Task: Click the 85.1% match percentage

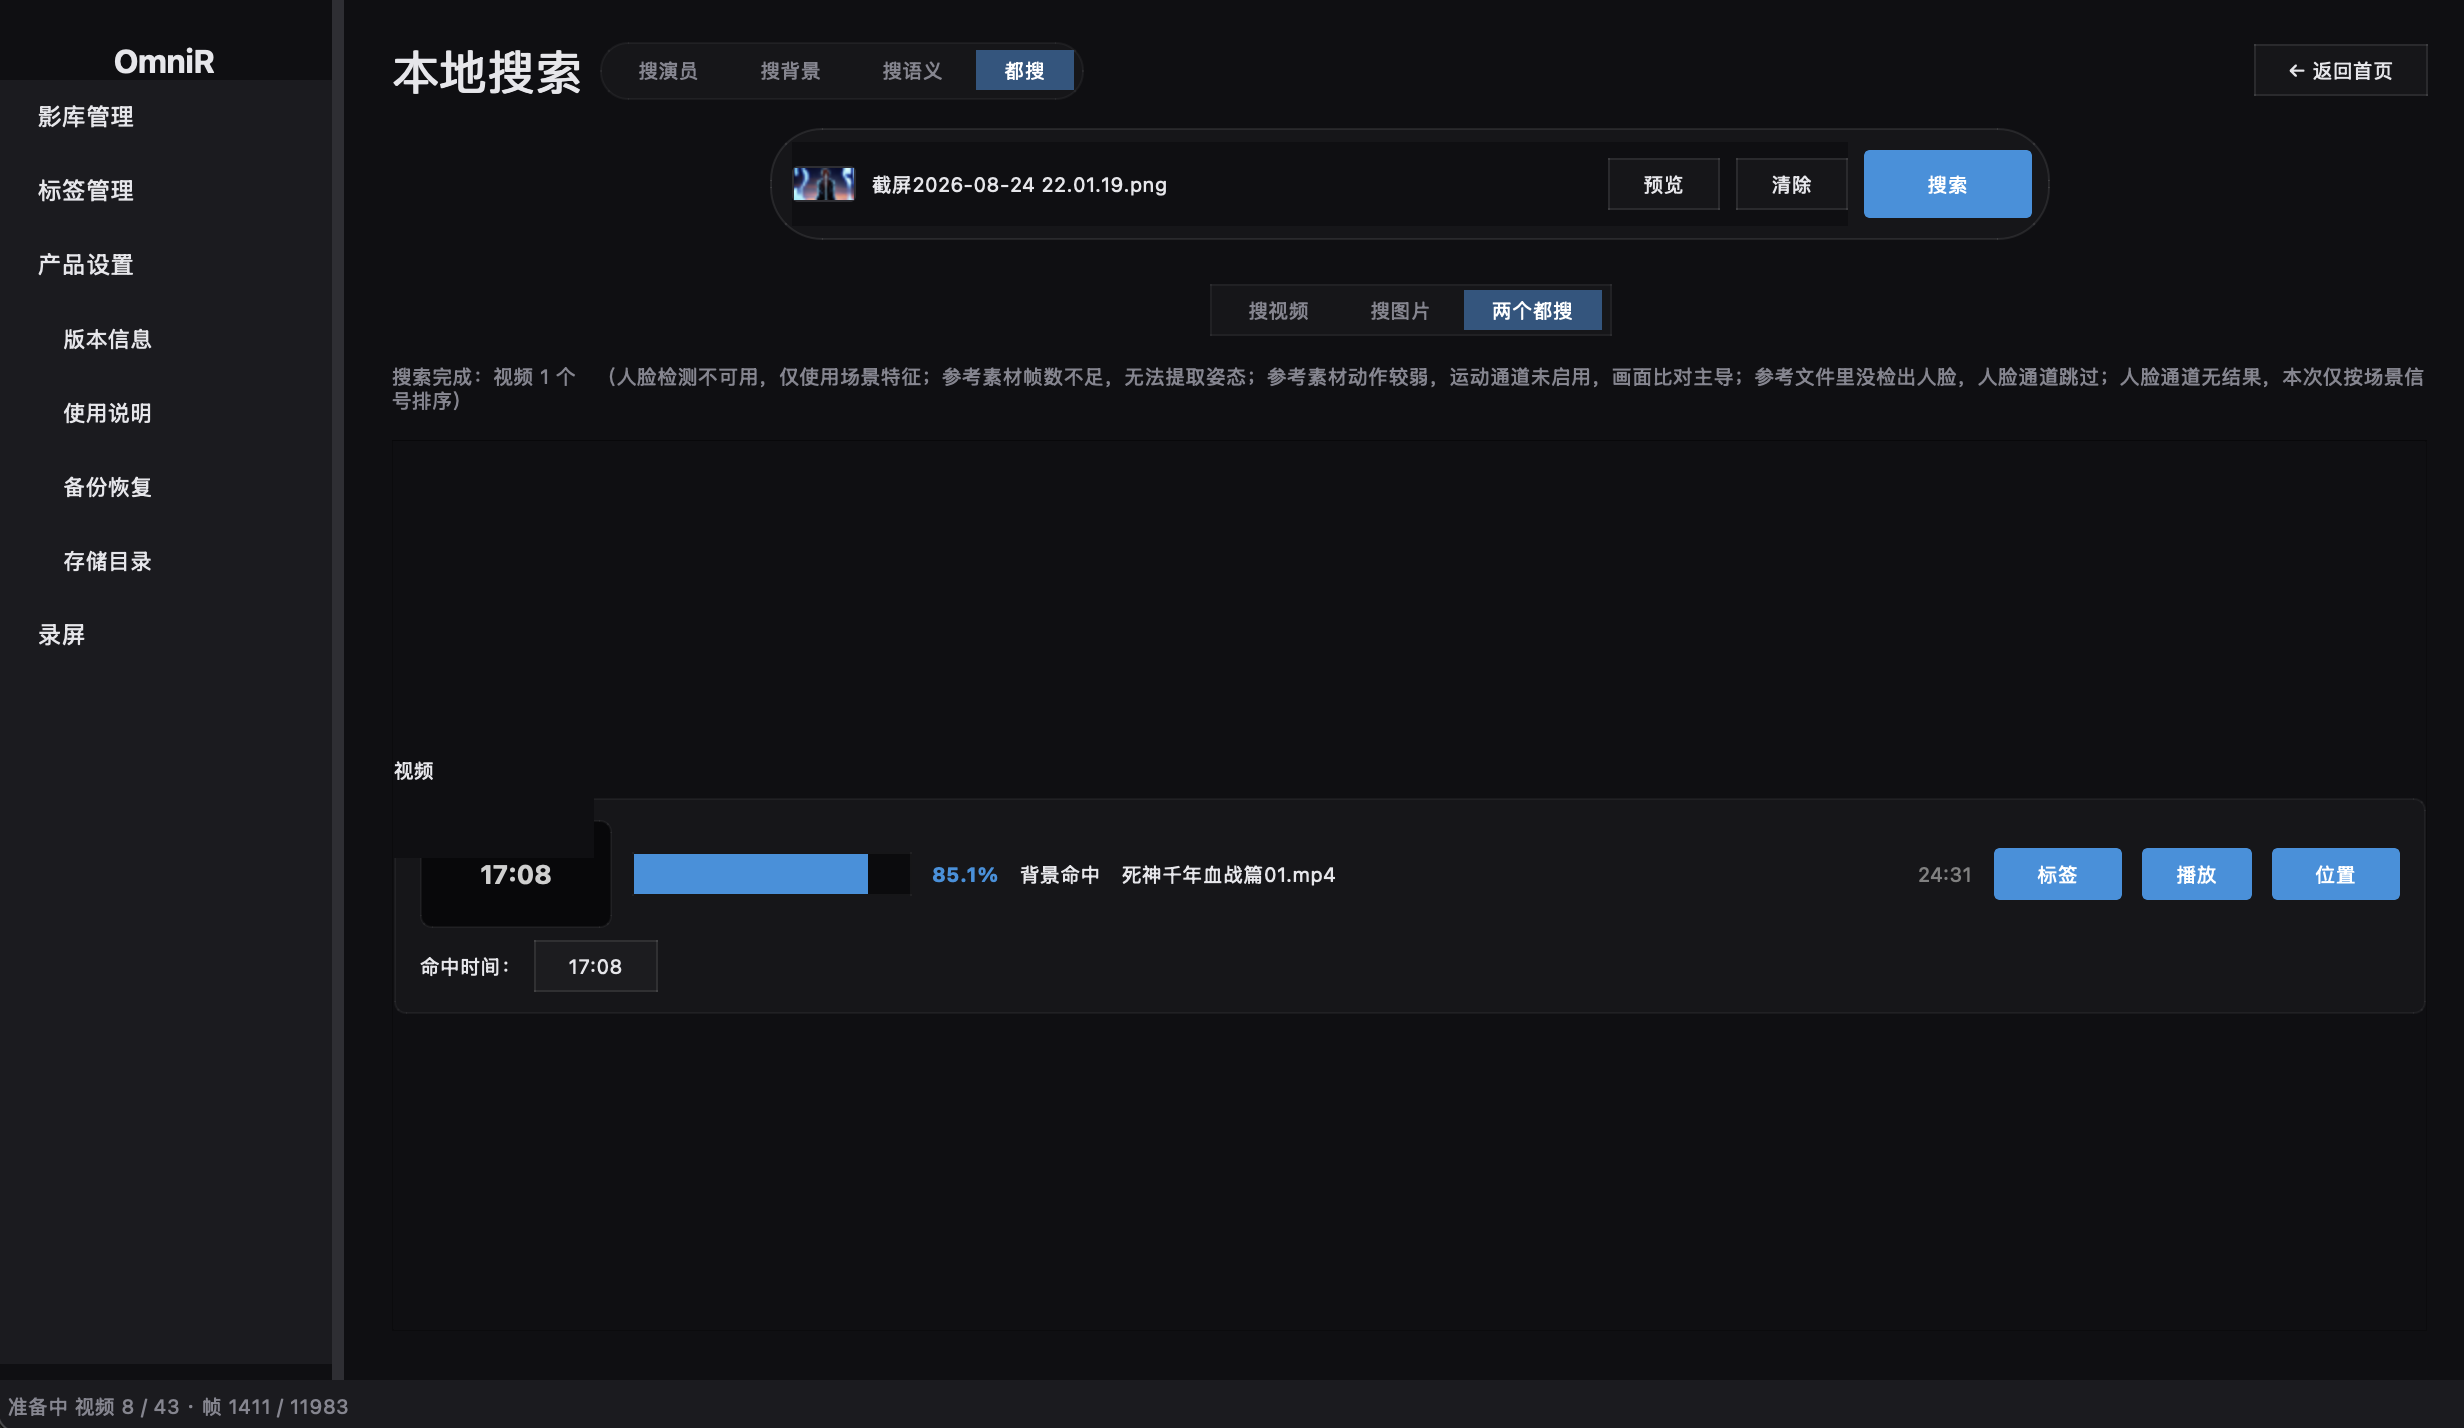Action: pyautogui.click(x=964, y=875)
